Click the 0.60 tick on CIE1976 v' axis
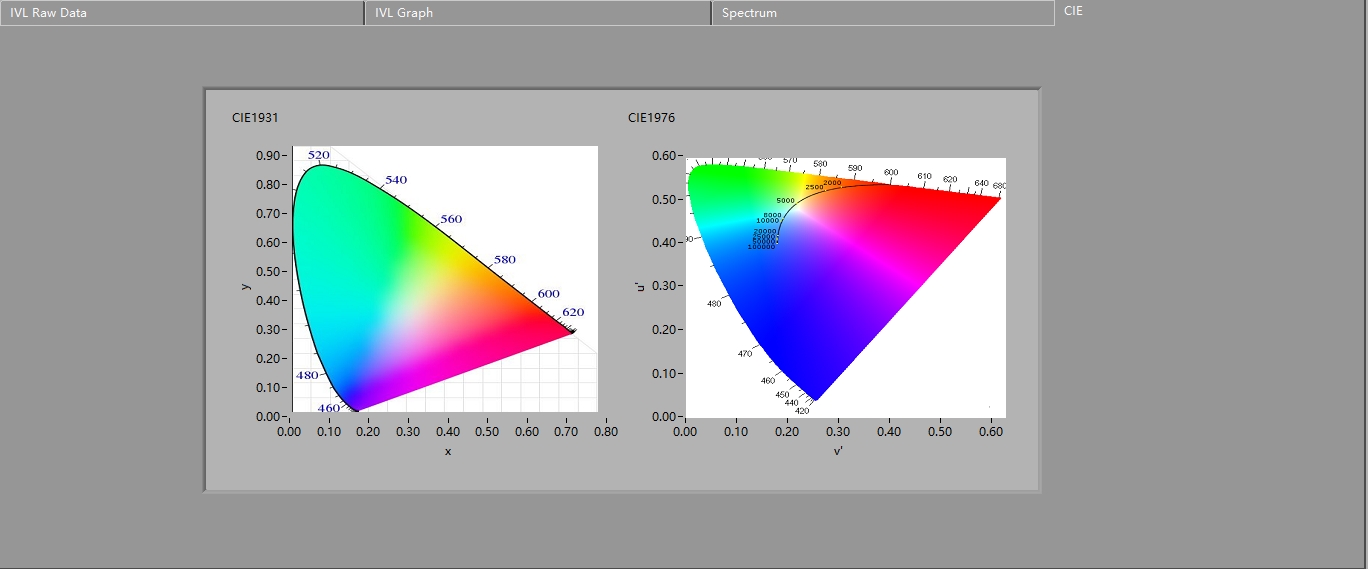The height and width of the screenshot is (569, 1368). tap(991, 432)
